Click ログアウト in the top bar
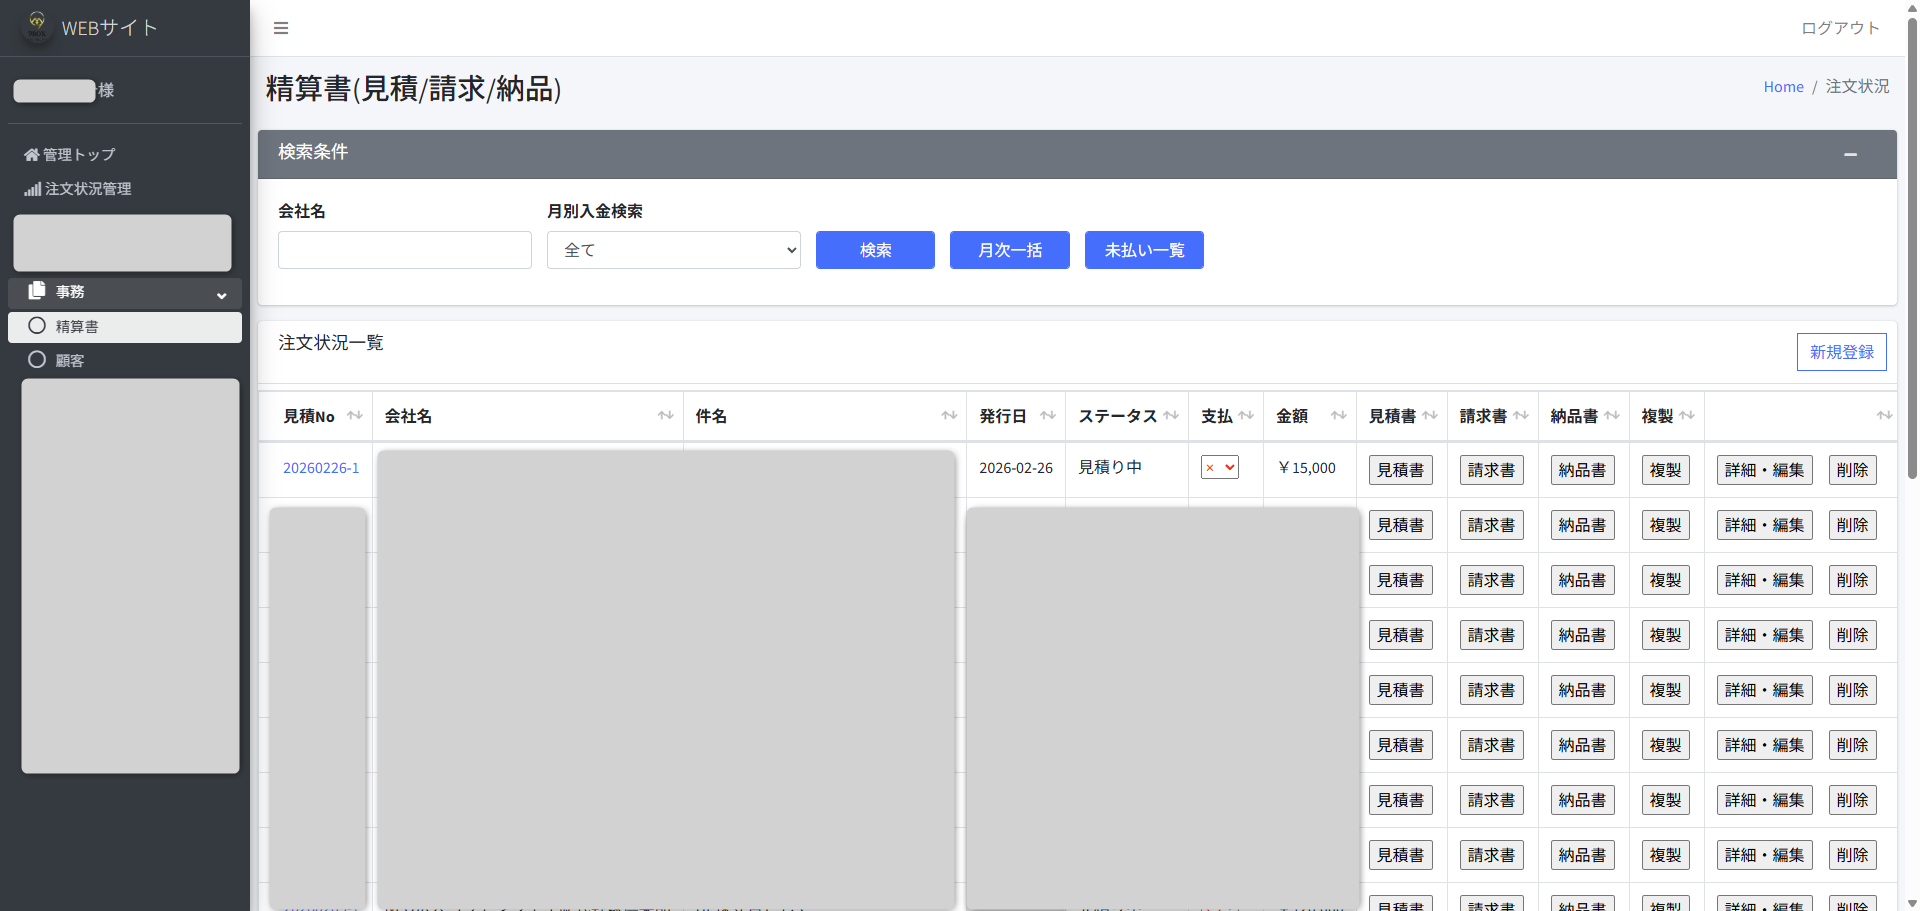The image size is (1920, 911). (x=1839, y=28)
